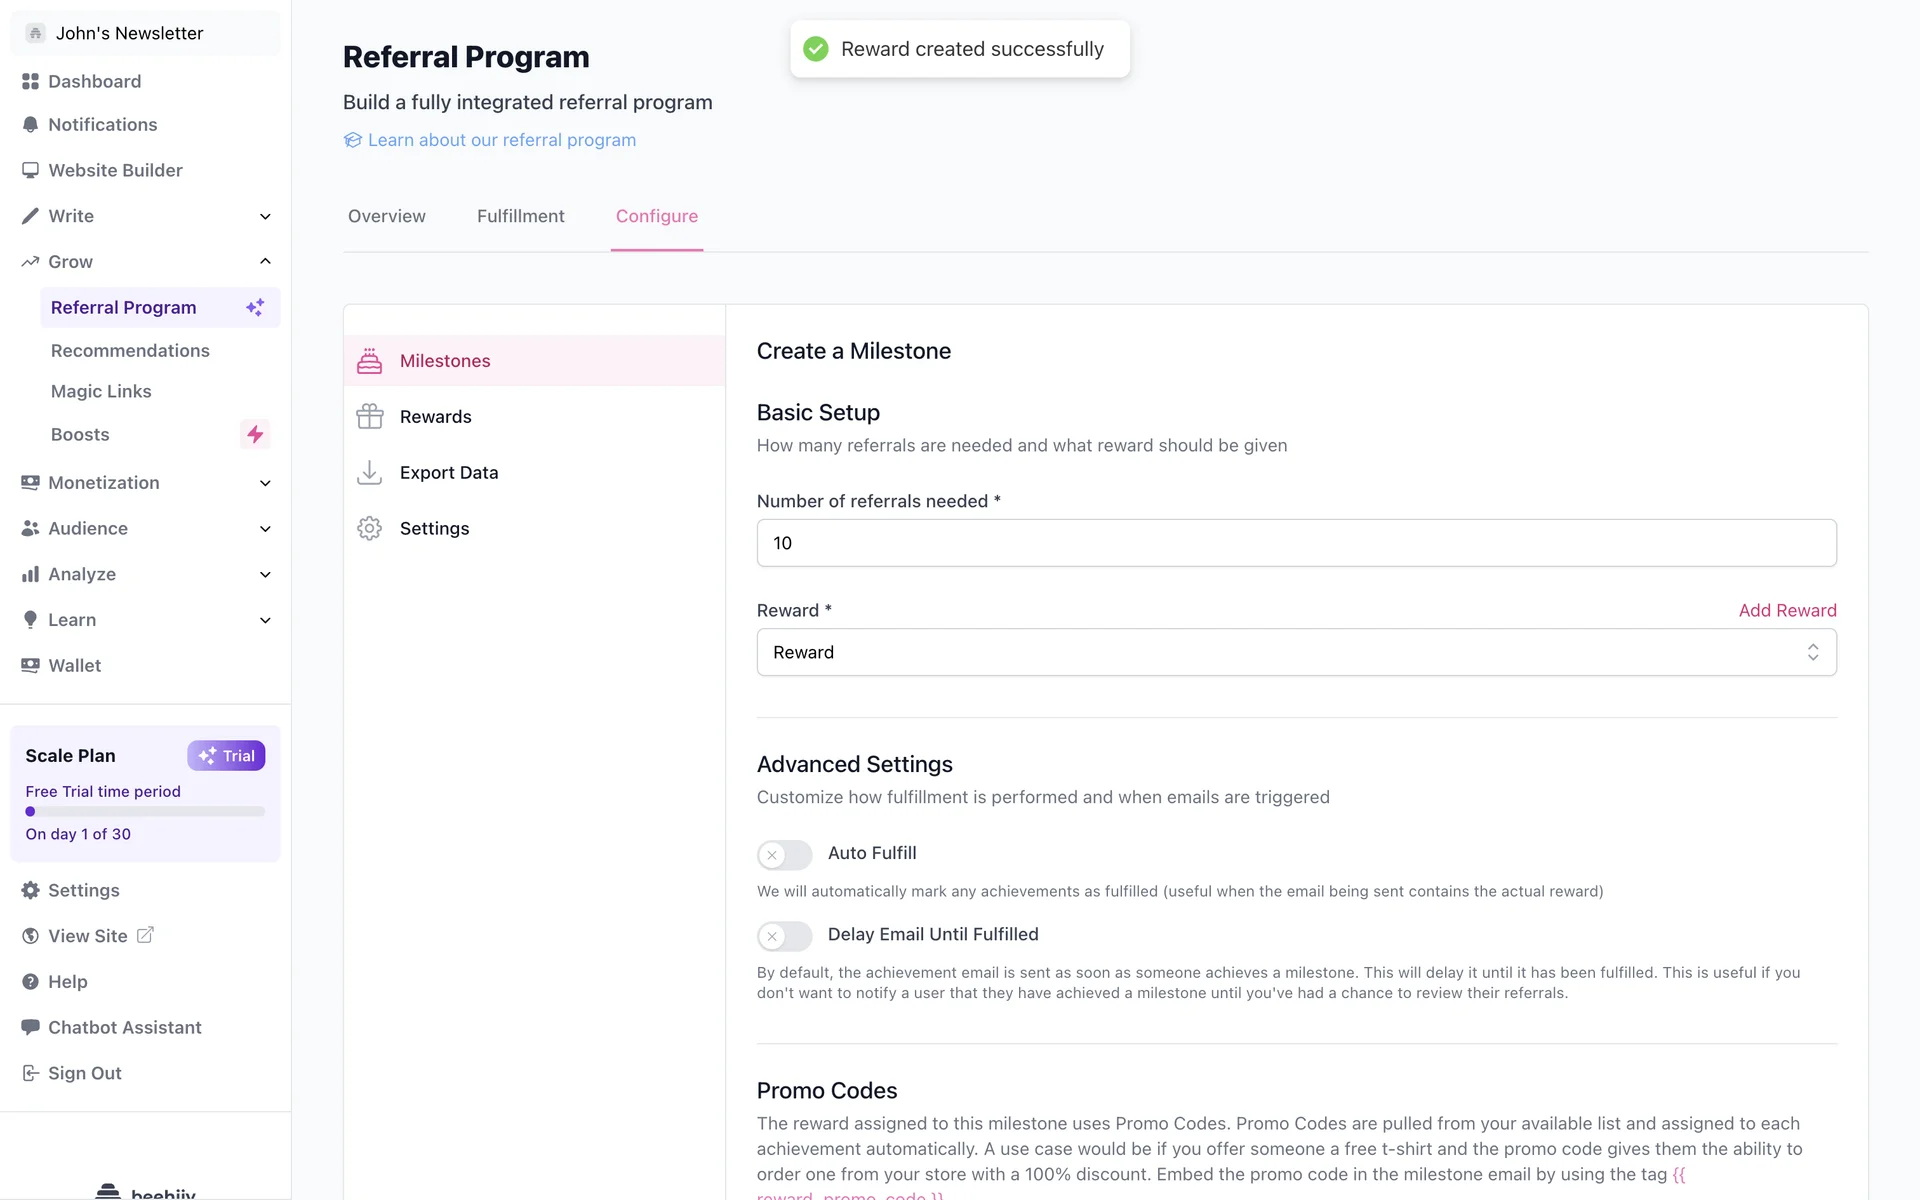Open the Reward dropdown selector

click(1296, 652)
